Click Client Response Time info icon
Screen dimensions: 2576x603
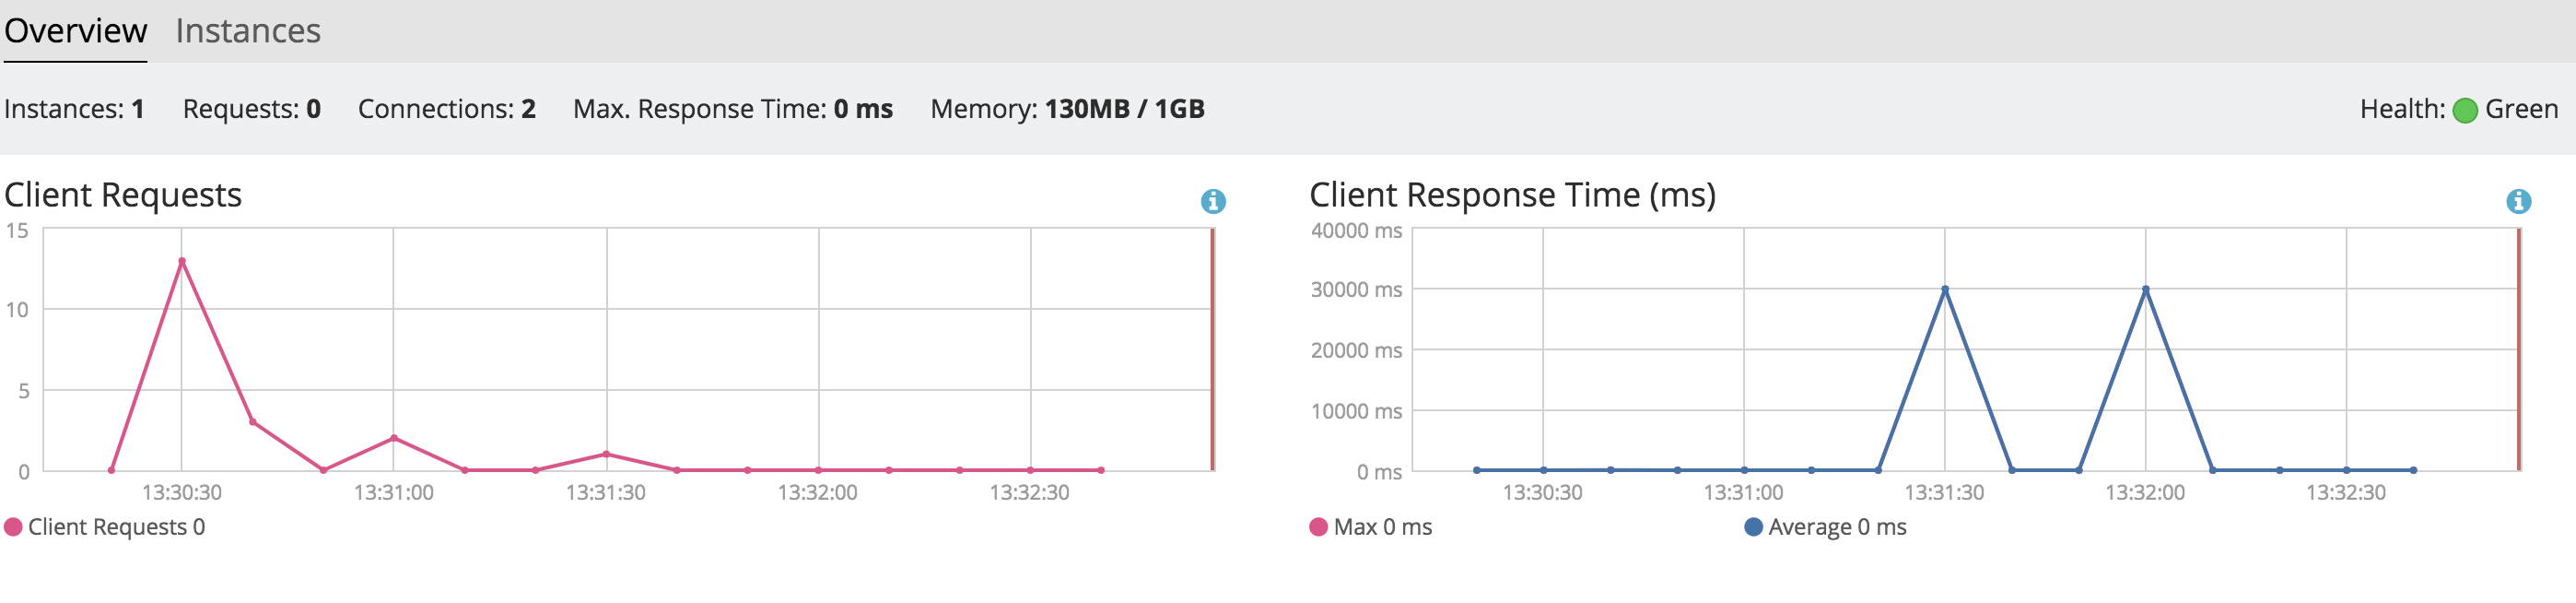pos(2518,201)
